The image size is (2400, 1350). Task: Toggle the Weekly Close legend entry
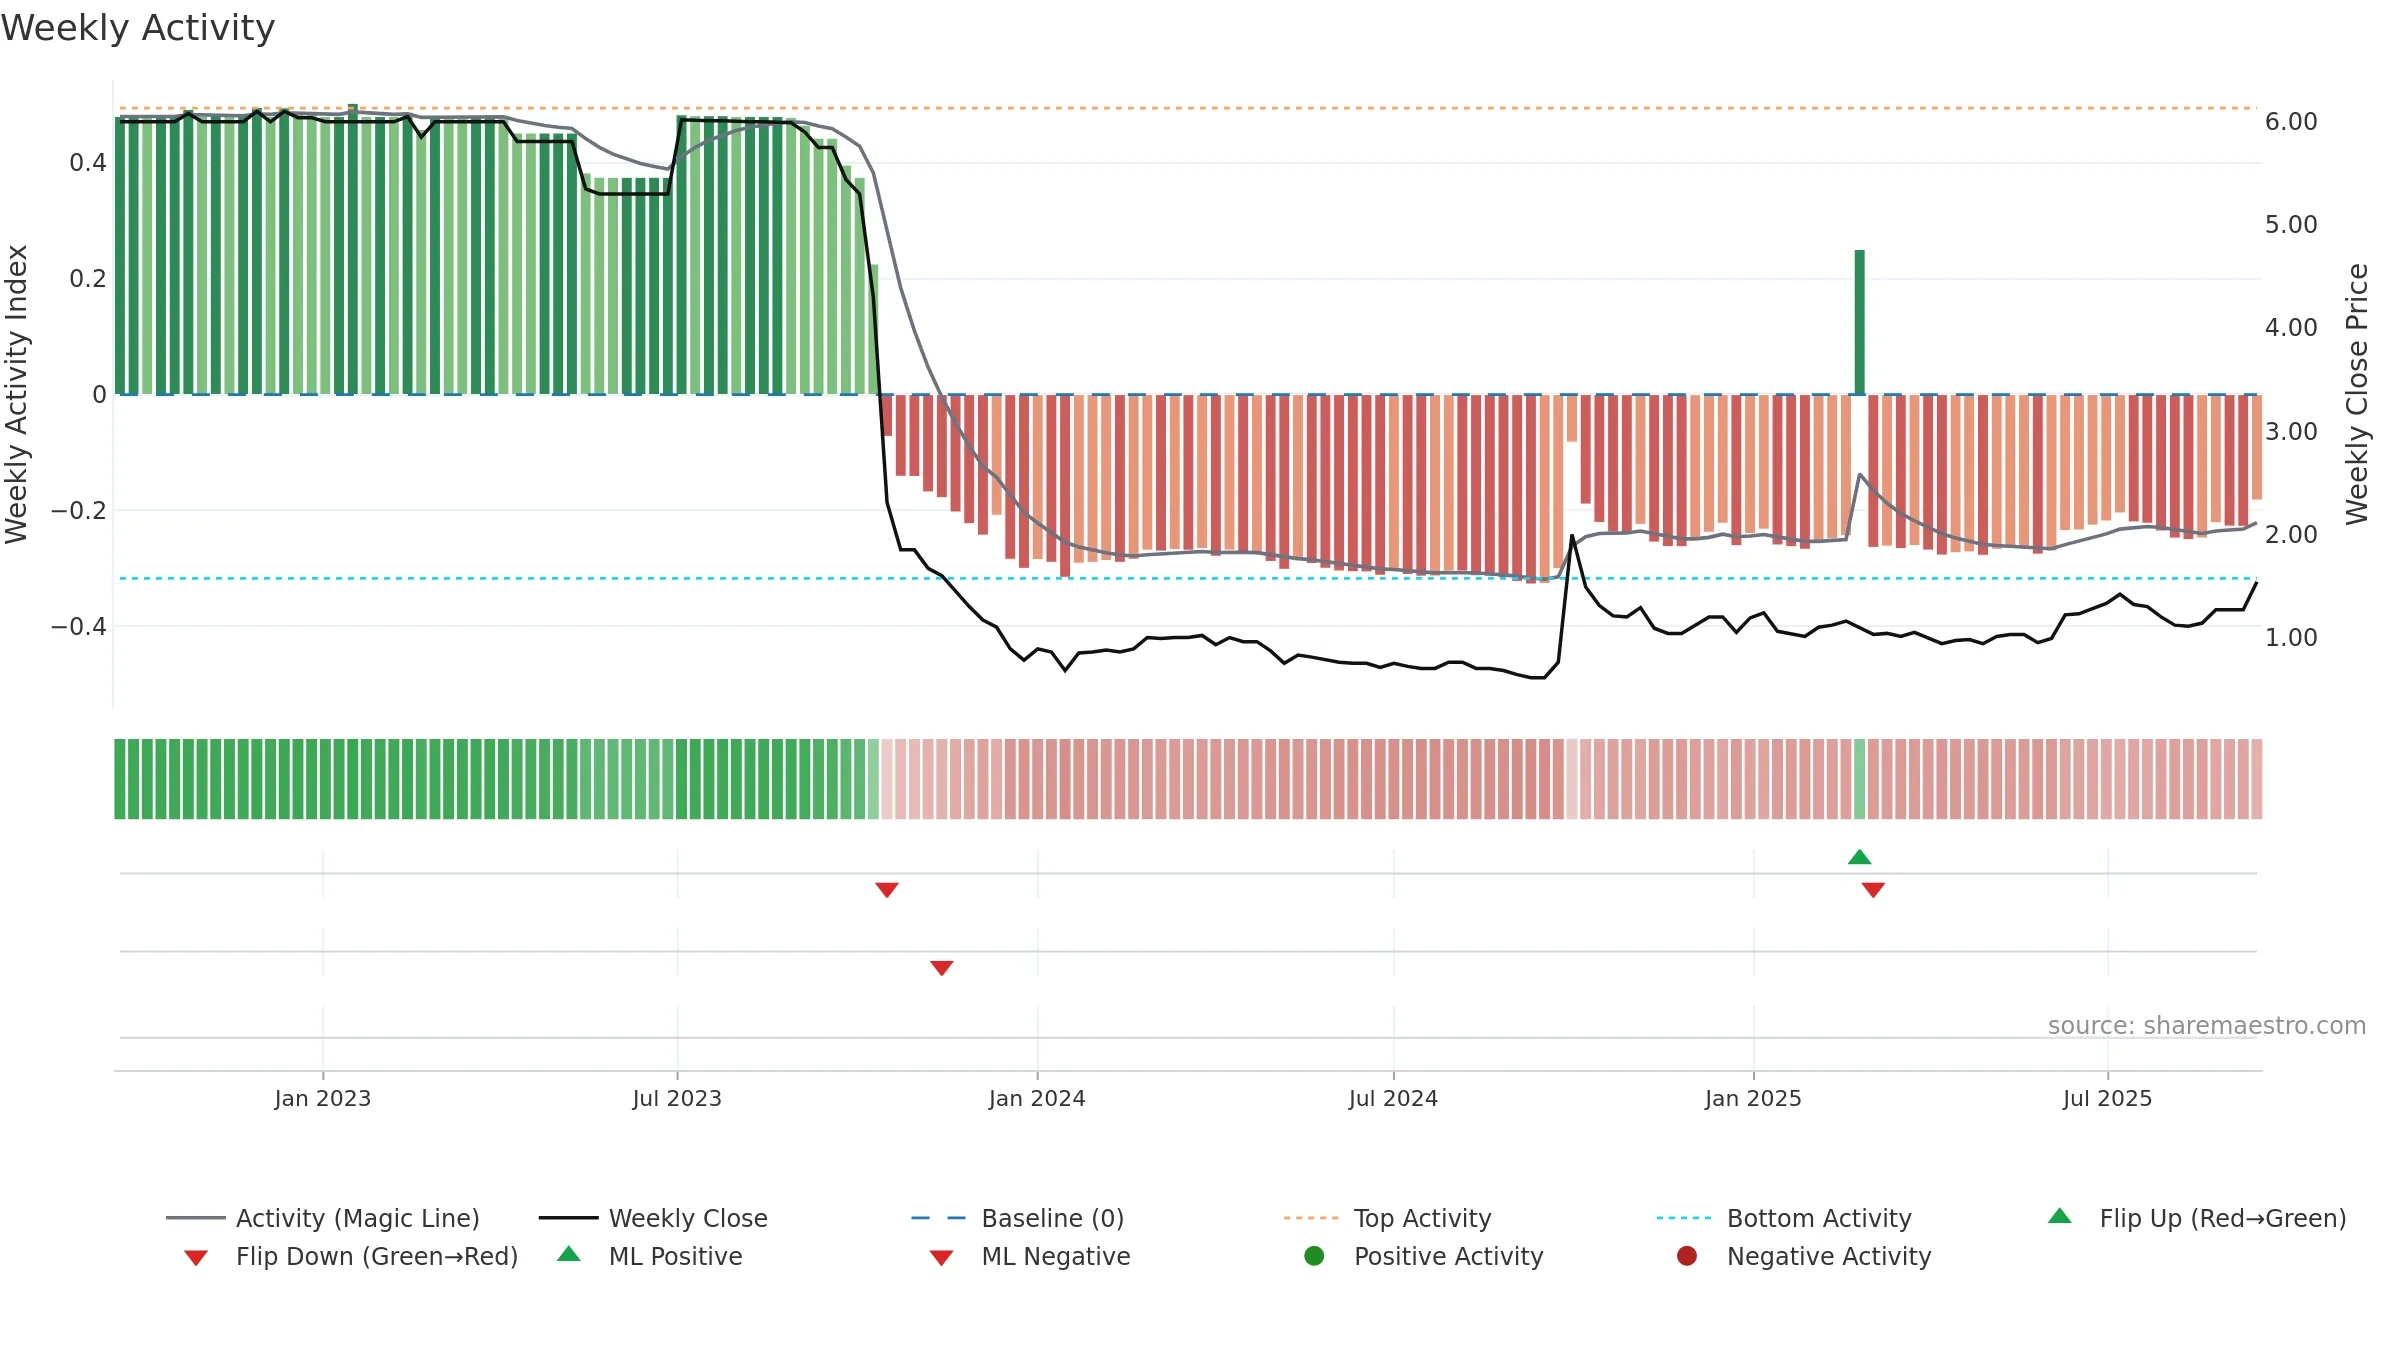[653, 1218]
